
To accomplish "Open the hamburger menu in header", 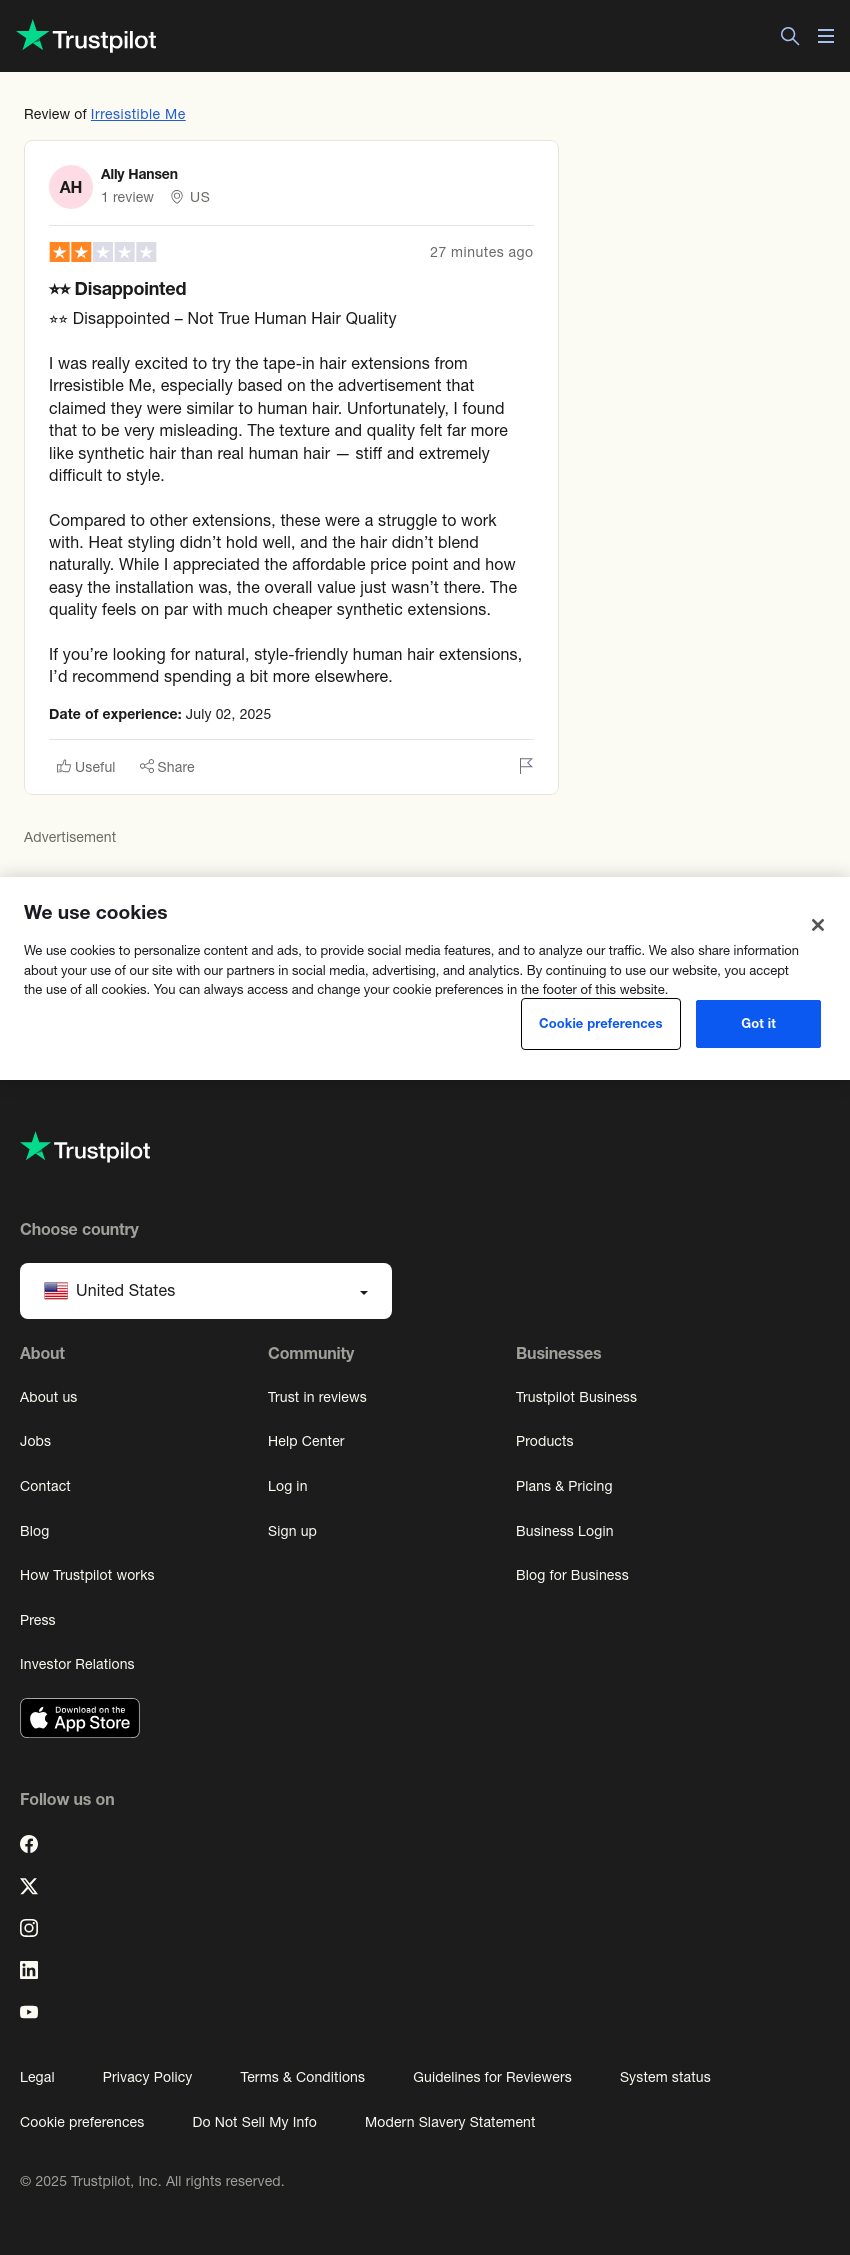I will (826, 36).
